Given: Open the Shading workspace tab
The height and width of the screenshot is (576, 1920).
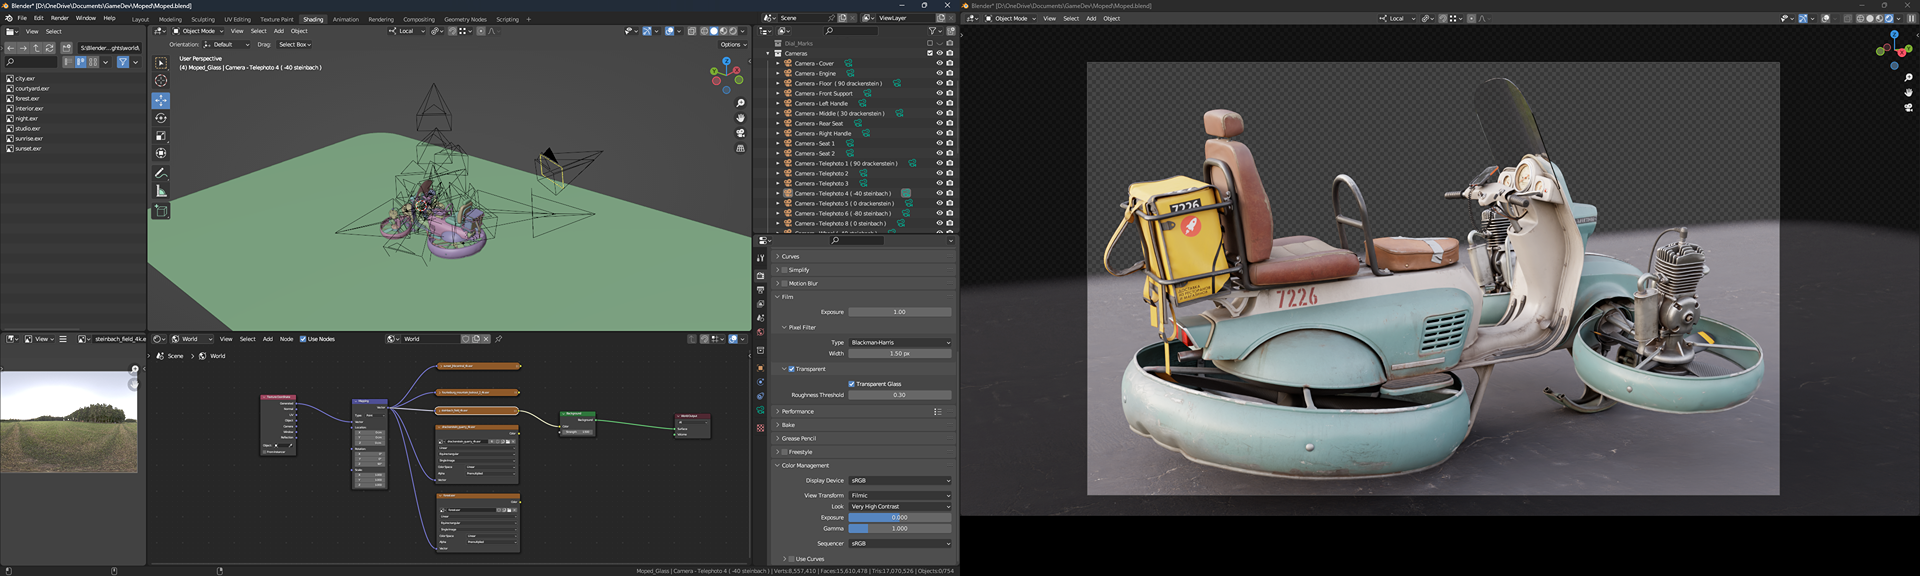Looking at the screenshot, I should pos(313,19).
